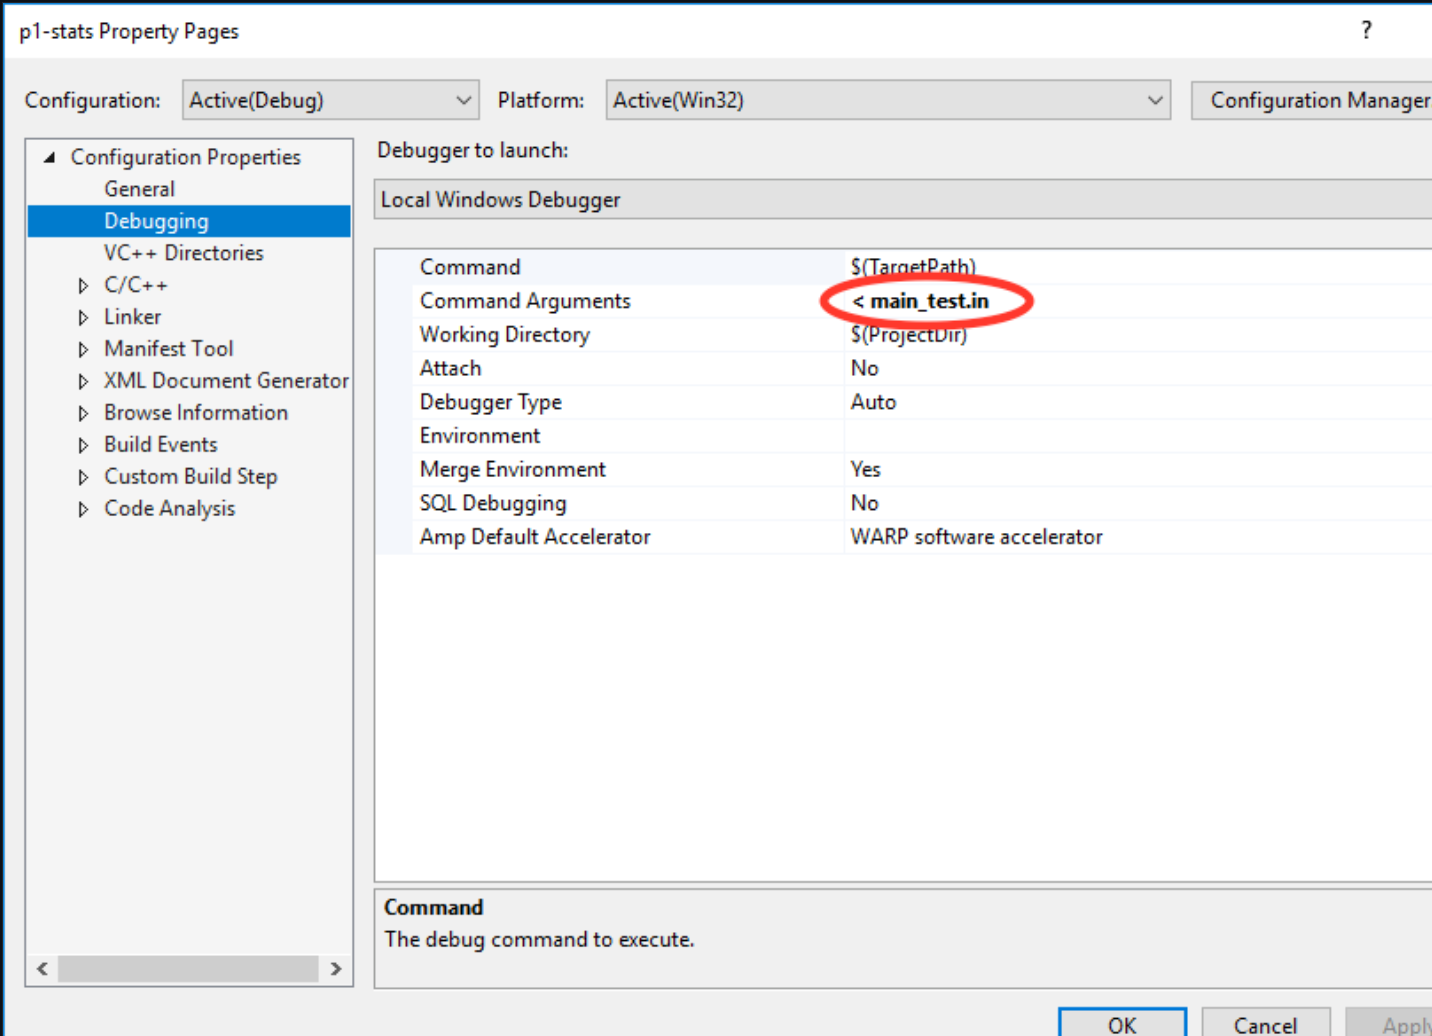Click the help question mark icon
This screenshot has height=1036, width=1432.
[x=1366, y=30]
